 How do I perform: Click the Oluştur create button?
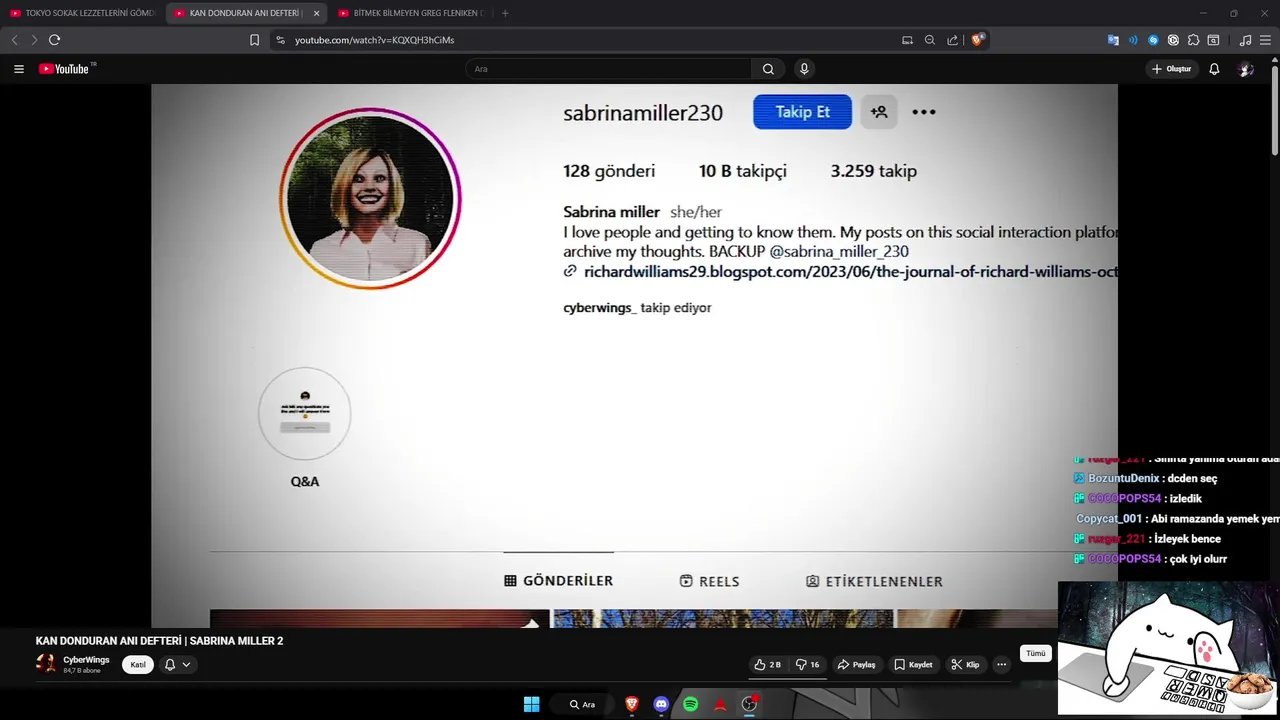click(1172, 69)
